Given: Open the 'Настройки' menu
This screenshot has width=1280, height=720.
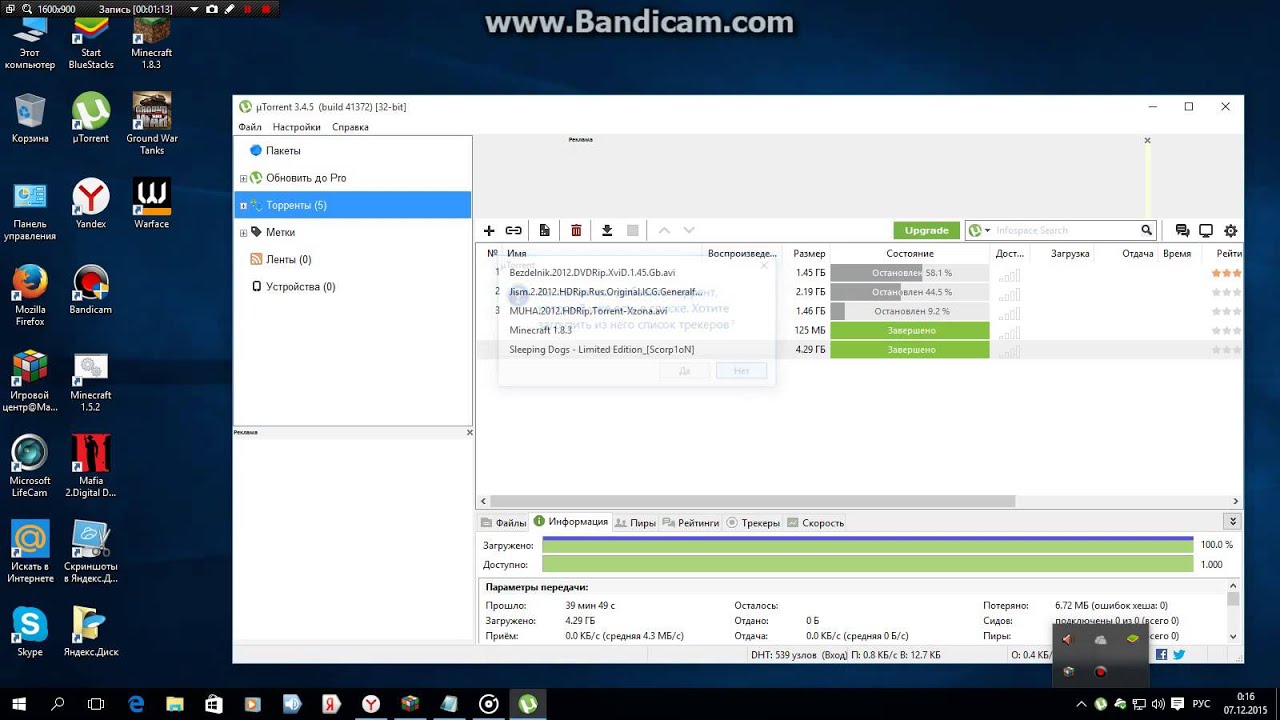Looking at the screenshot, I should tap(296, 127).
